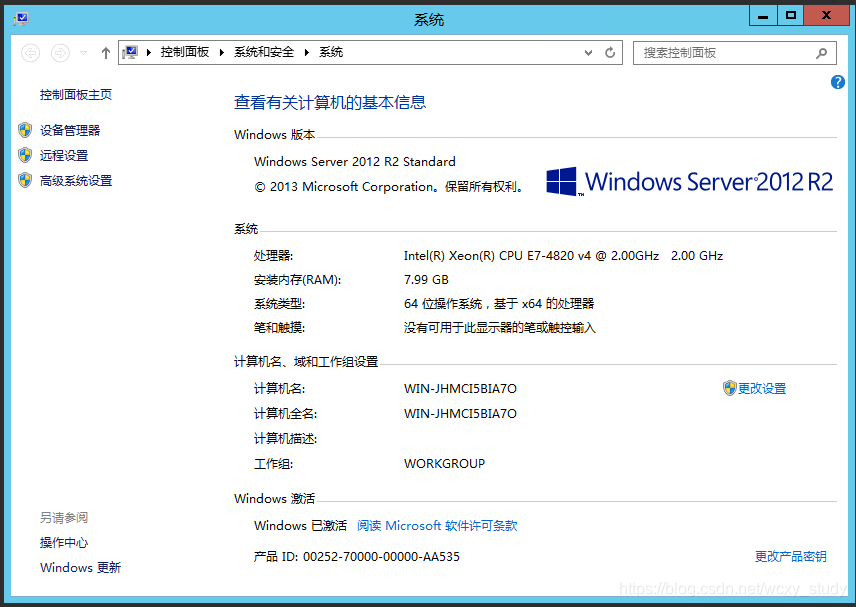
Task: Open the recent locations dropdown arrow
Action: click(x=84, y=53)
